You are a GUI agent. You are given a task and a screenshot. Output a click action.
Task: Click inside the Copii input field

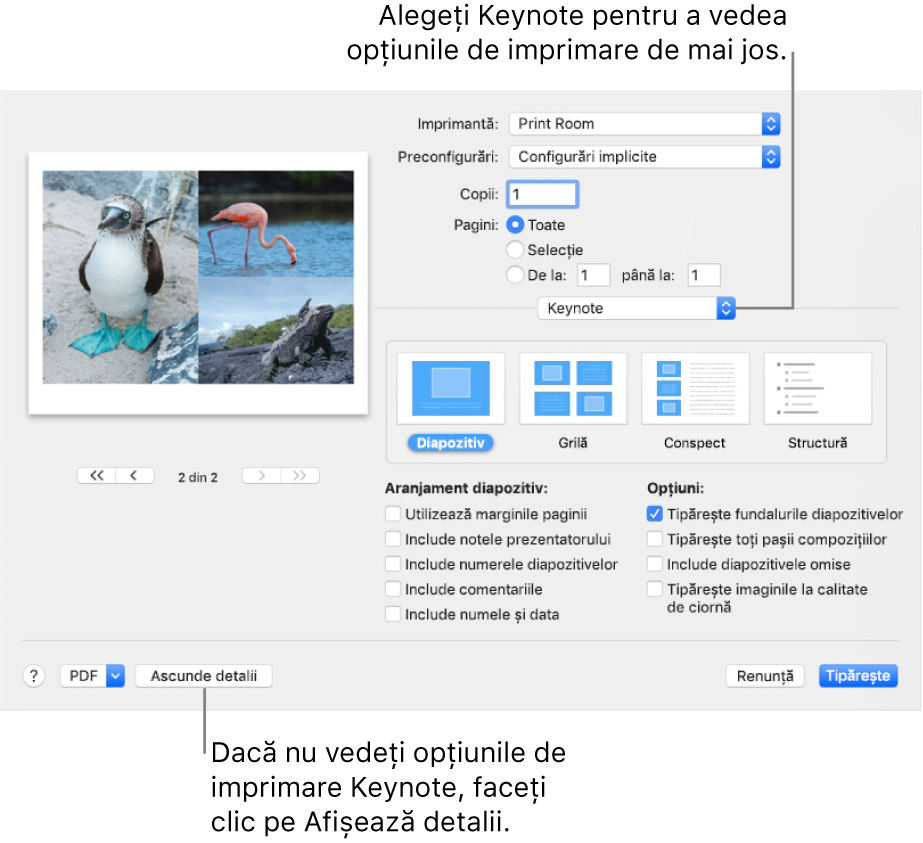[x=542, y=194]
